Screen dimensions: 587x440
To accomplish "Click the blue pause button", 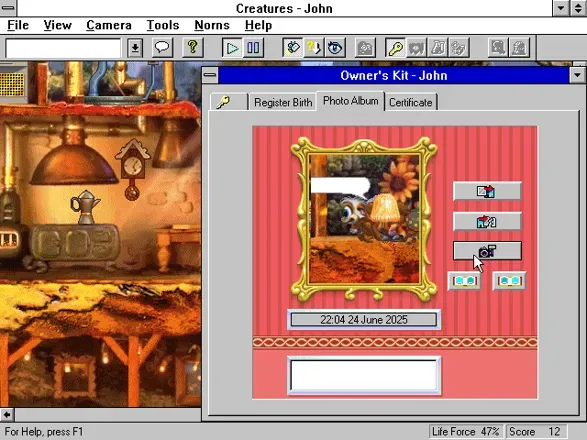I will tap(253, 48).
